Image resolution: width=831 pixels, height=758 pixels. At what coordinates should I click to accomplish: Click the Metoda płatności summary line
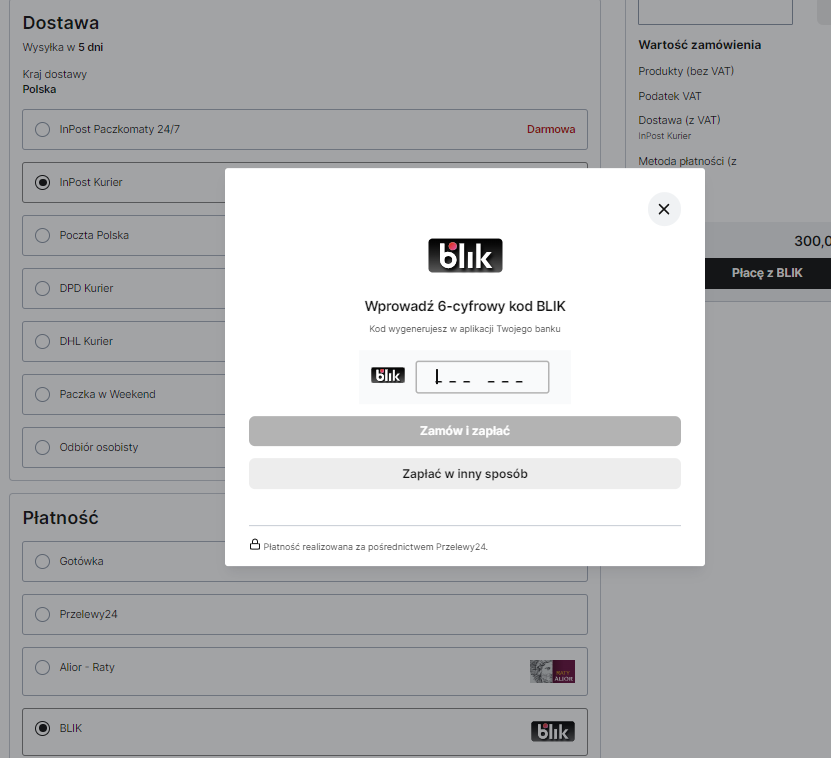click(687, 161)
